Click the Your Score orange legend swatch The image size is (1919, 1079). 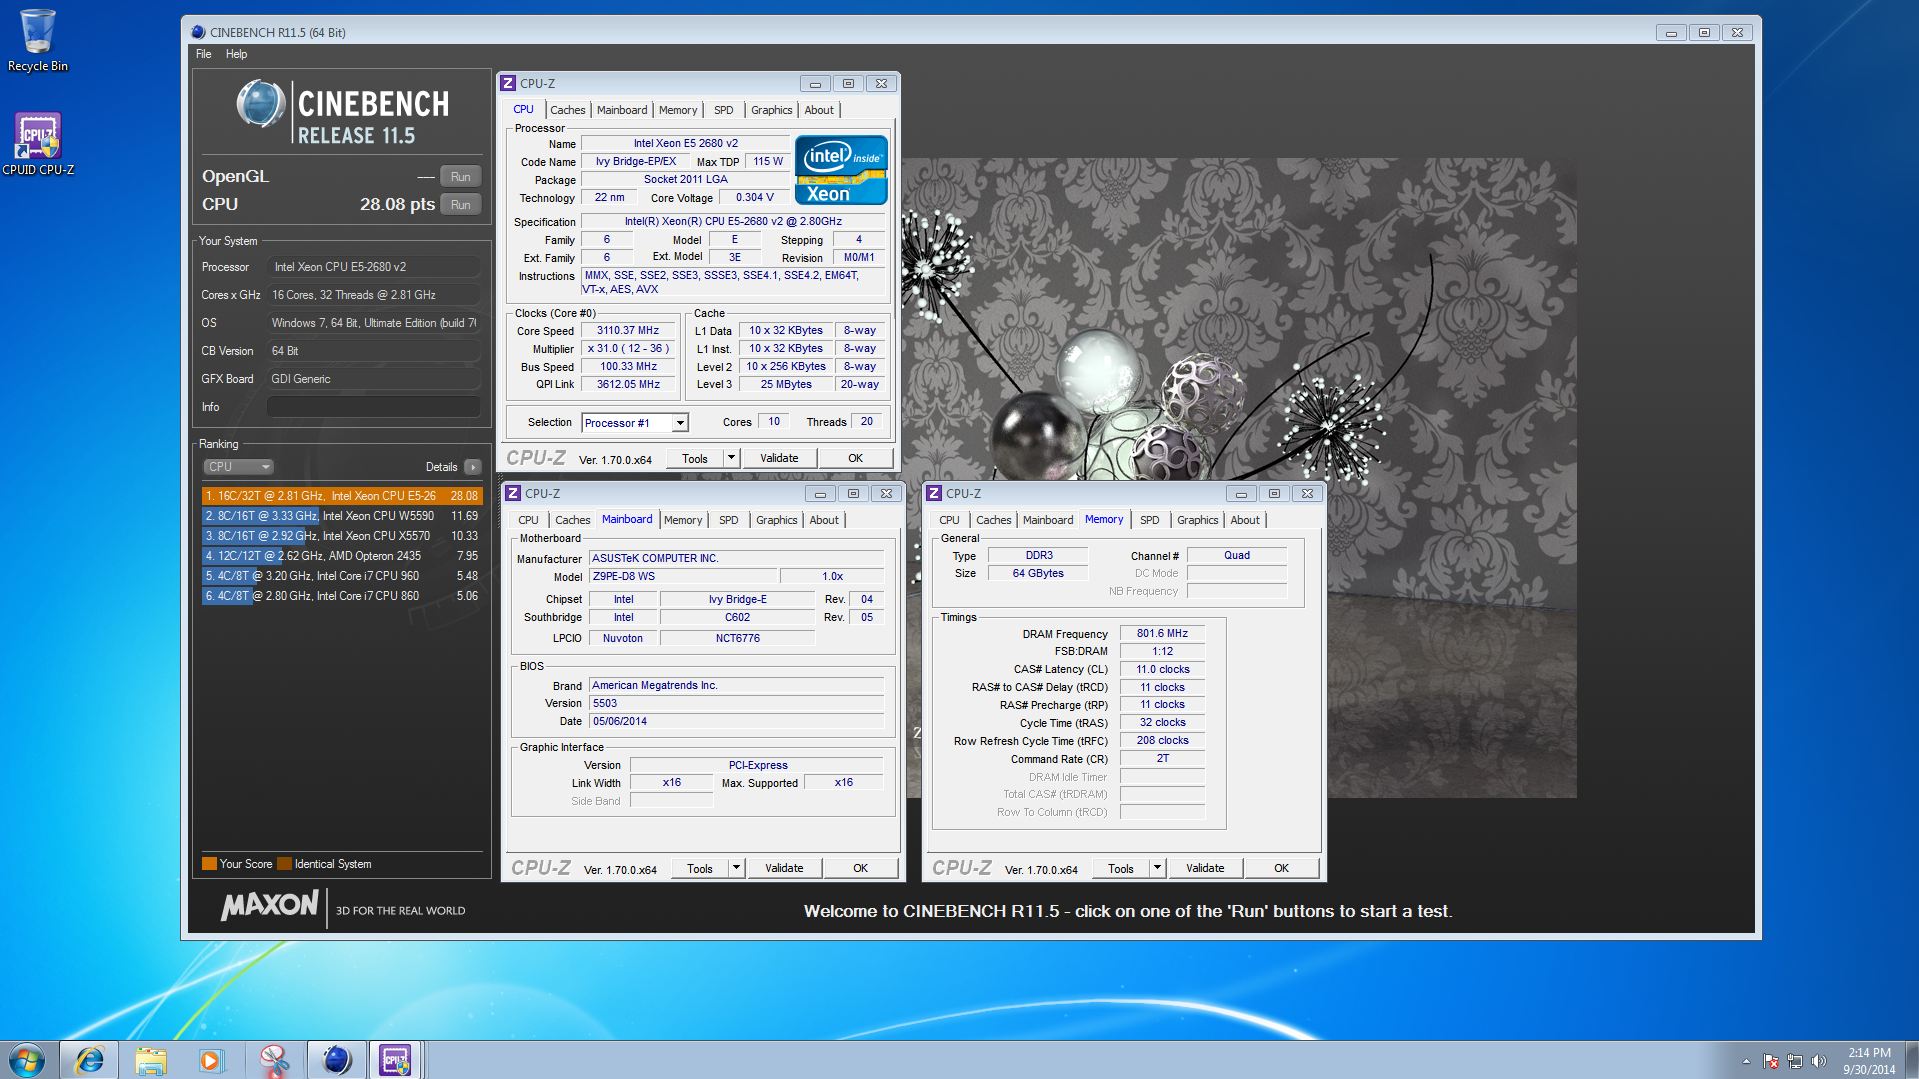pyautogui.click(x=209, y=864)
